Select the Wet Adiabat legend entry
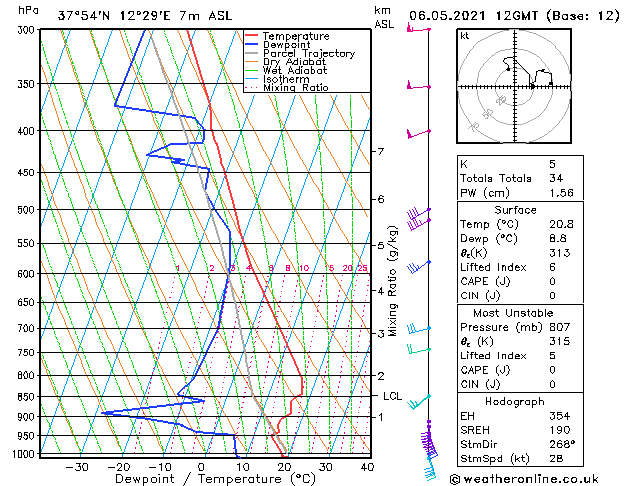Image resolution: width=629 pixels, height=486 pixels. tap(295, 71)
